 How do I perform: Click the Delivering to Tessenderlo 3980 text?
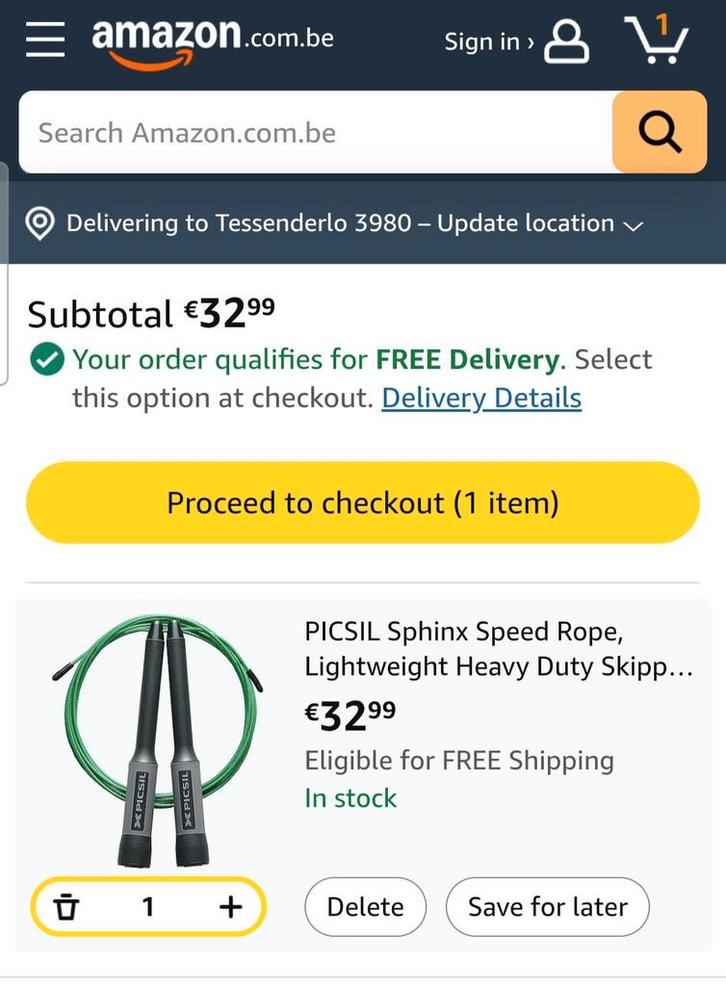pyautogui.click(x=240, y=223)
